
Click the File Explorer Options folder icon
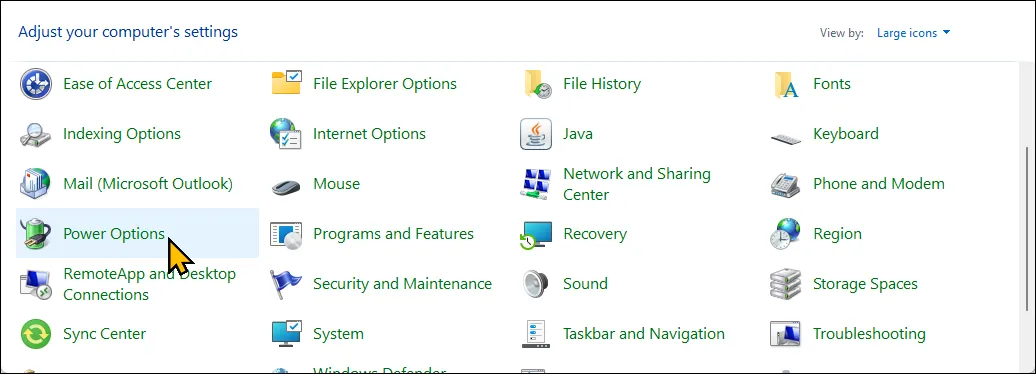point(287,84)
